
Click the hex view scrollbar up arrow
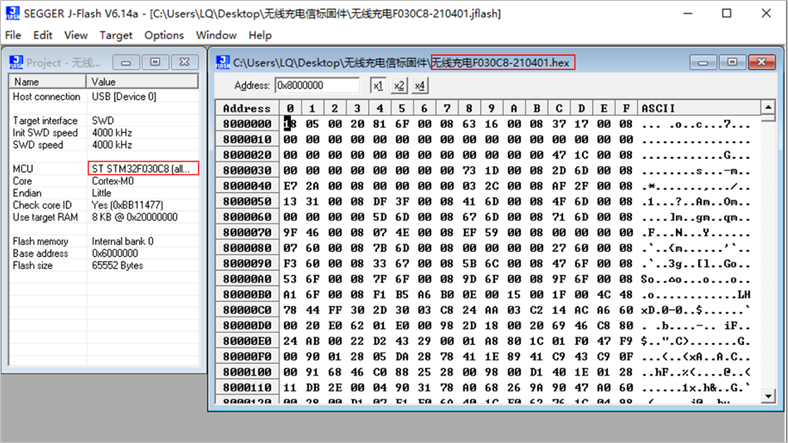click(x=768, y=107)
